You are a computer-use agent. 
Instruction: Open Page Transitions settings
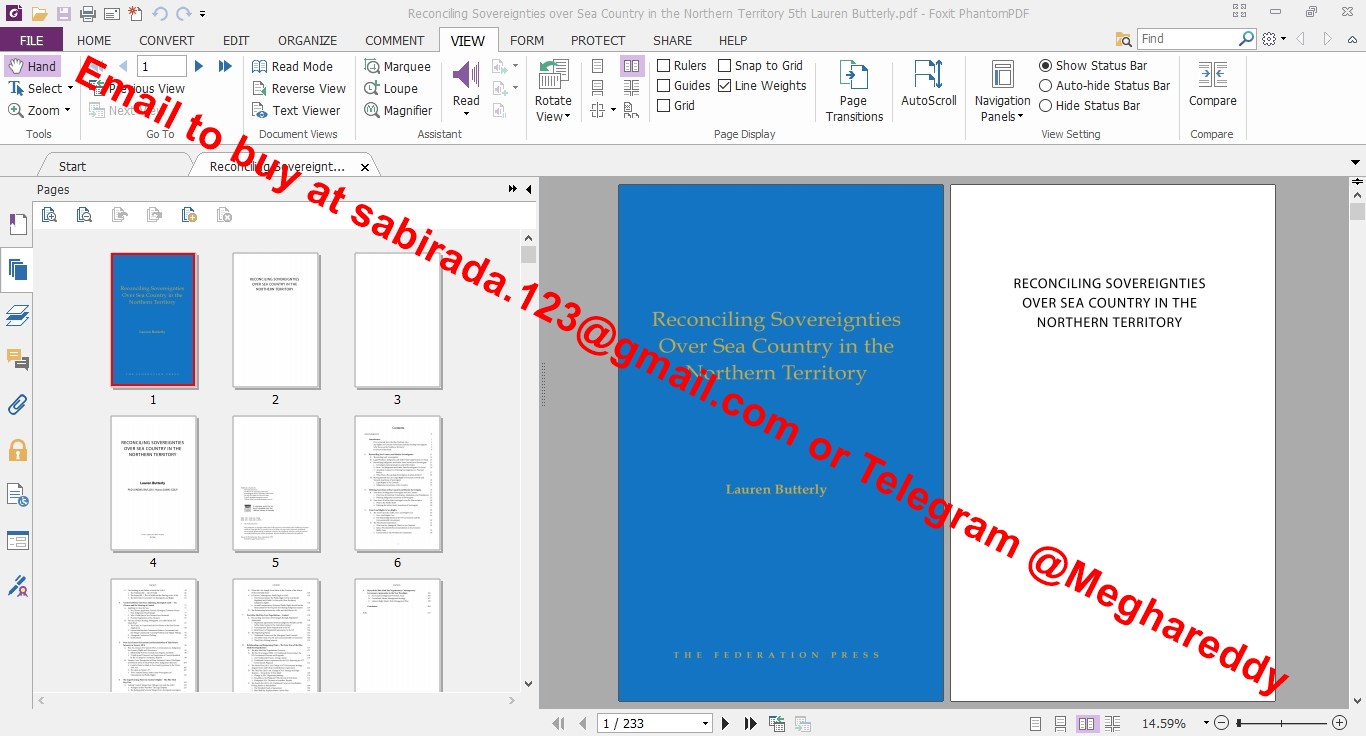(x=854, y=91)
